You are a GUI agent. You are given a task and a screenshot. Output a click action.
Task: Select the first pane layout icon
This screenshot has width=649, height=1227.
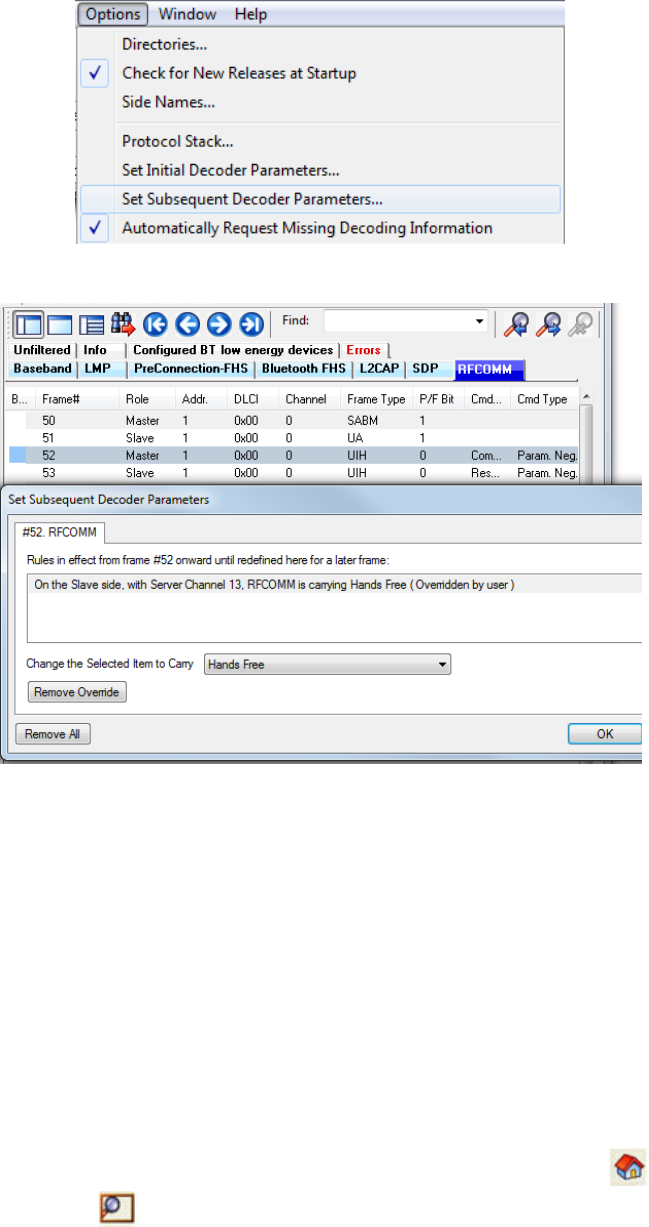(27, 323)
